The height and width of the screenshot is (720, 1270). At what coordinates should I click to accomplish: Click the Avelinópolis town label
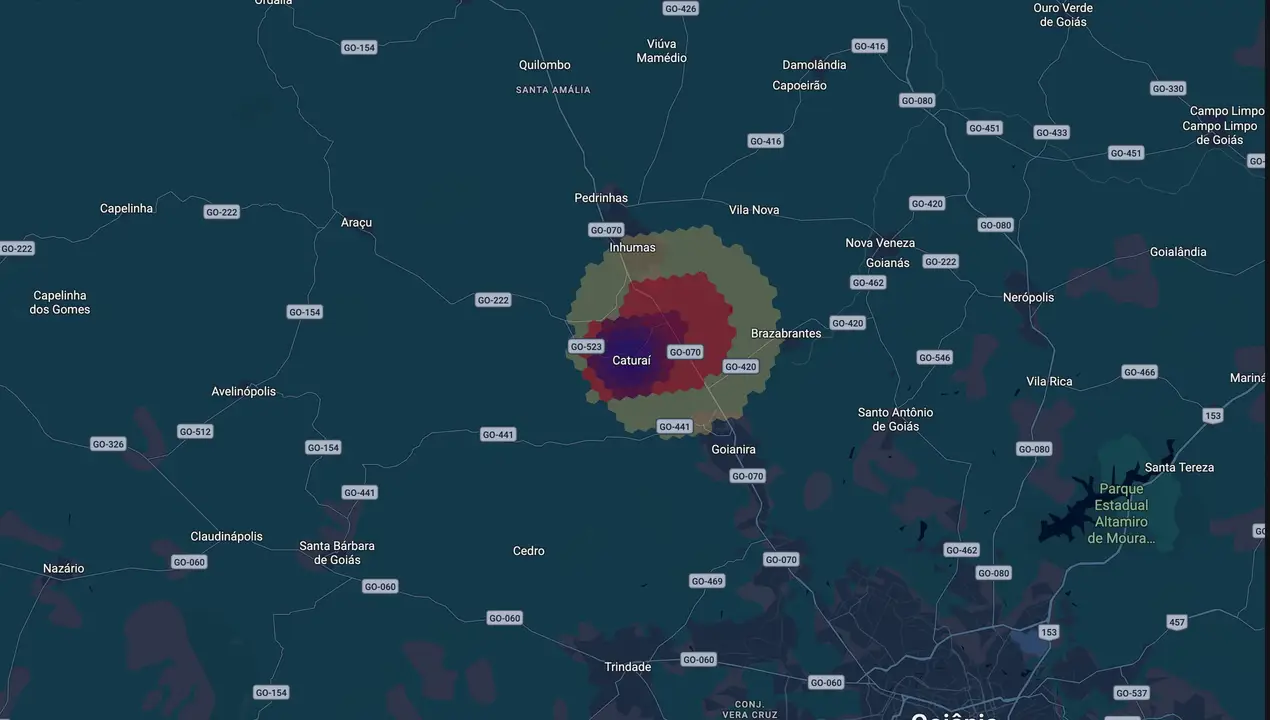[244, 391]
